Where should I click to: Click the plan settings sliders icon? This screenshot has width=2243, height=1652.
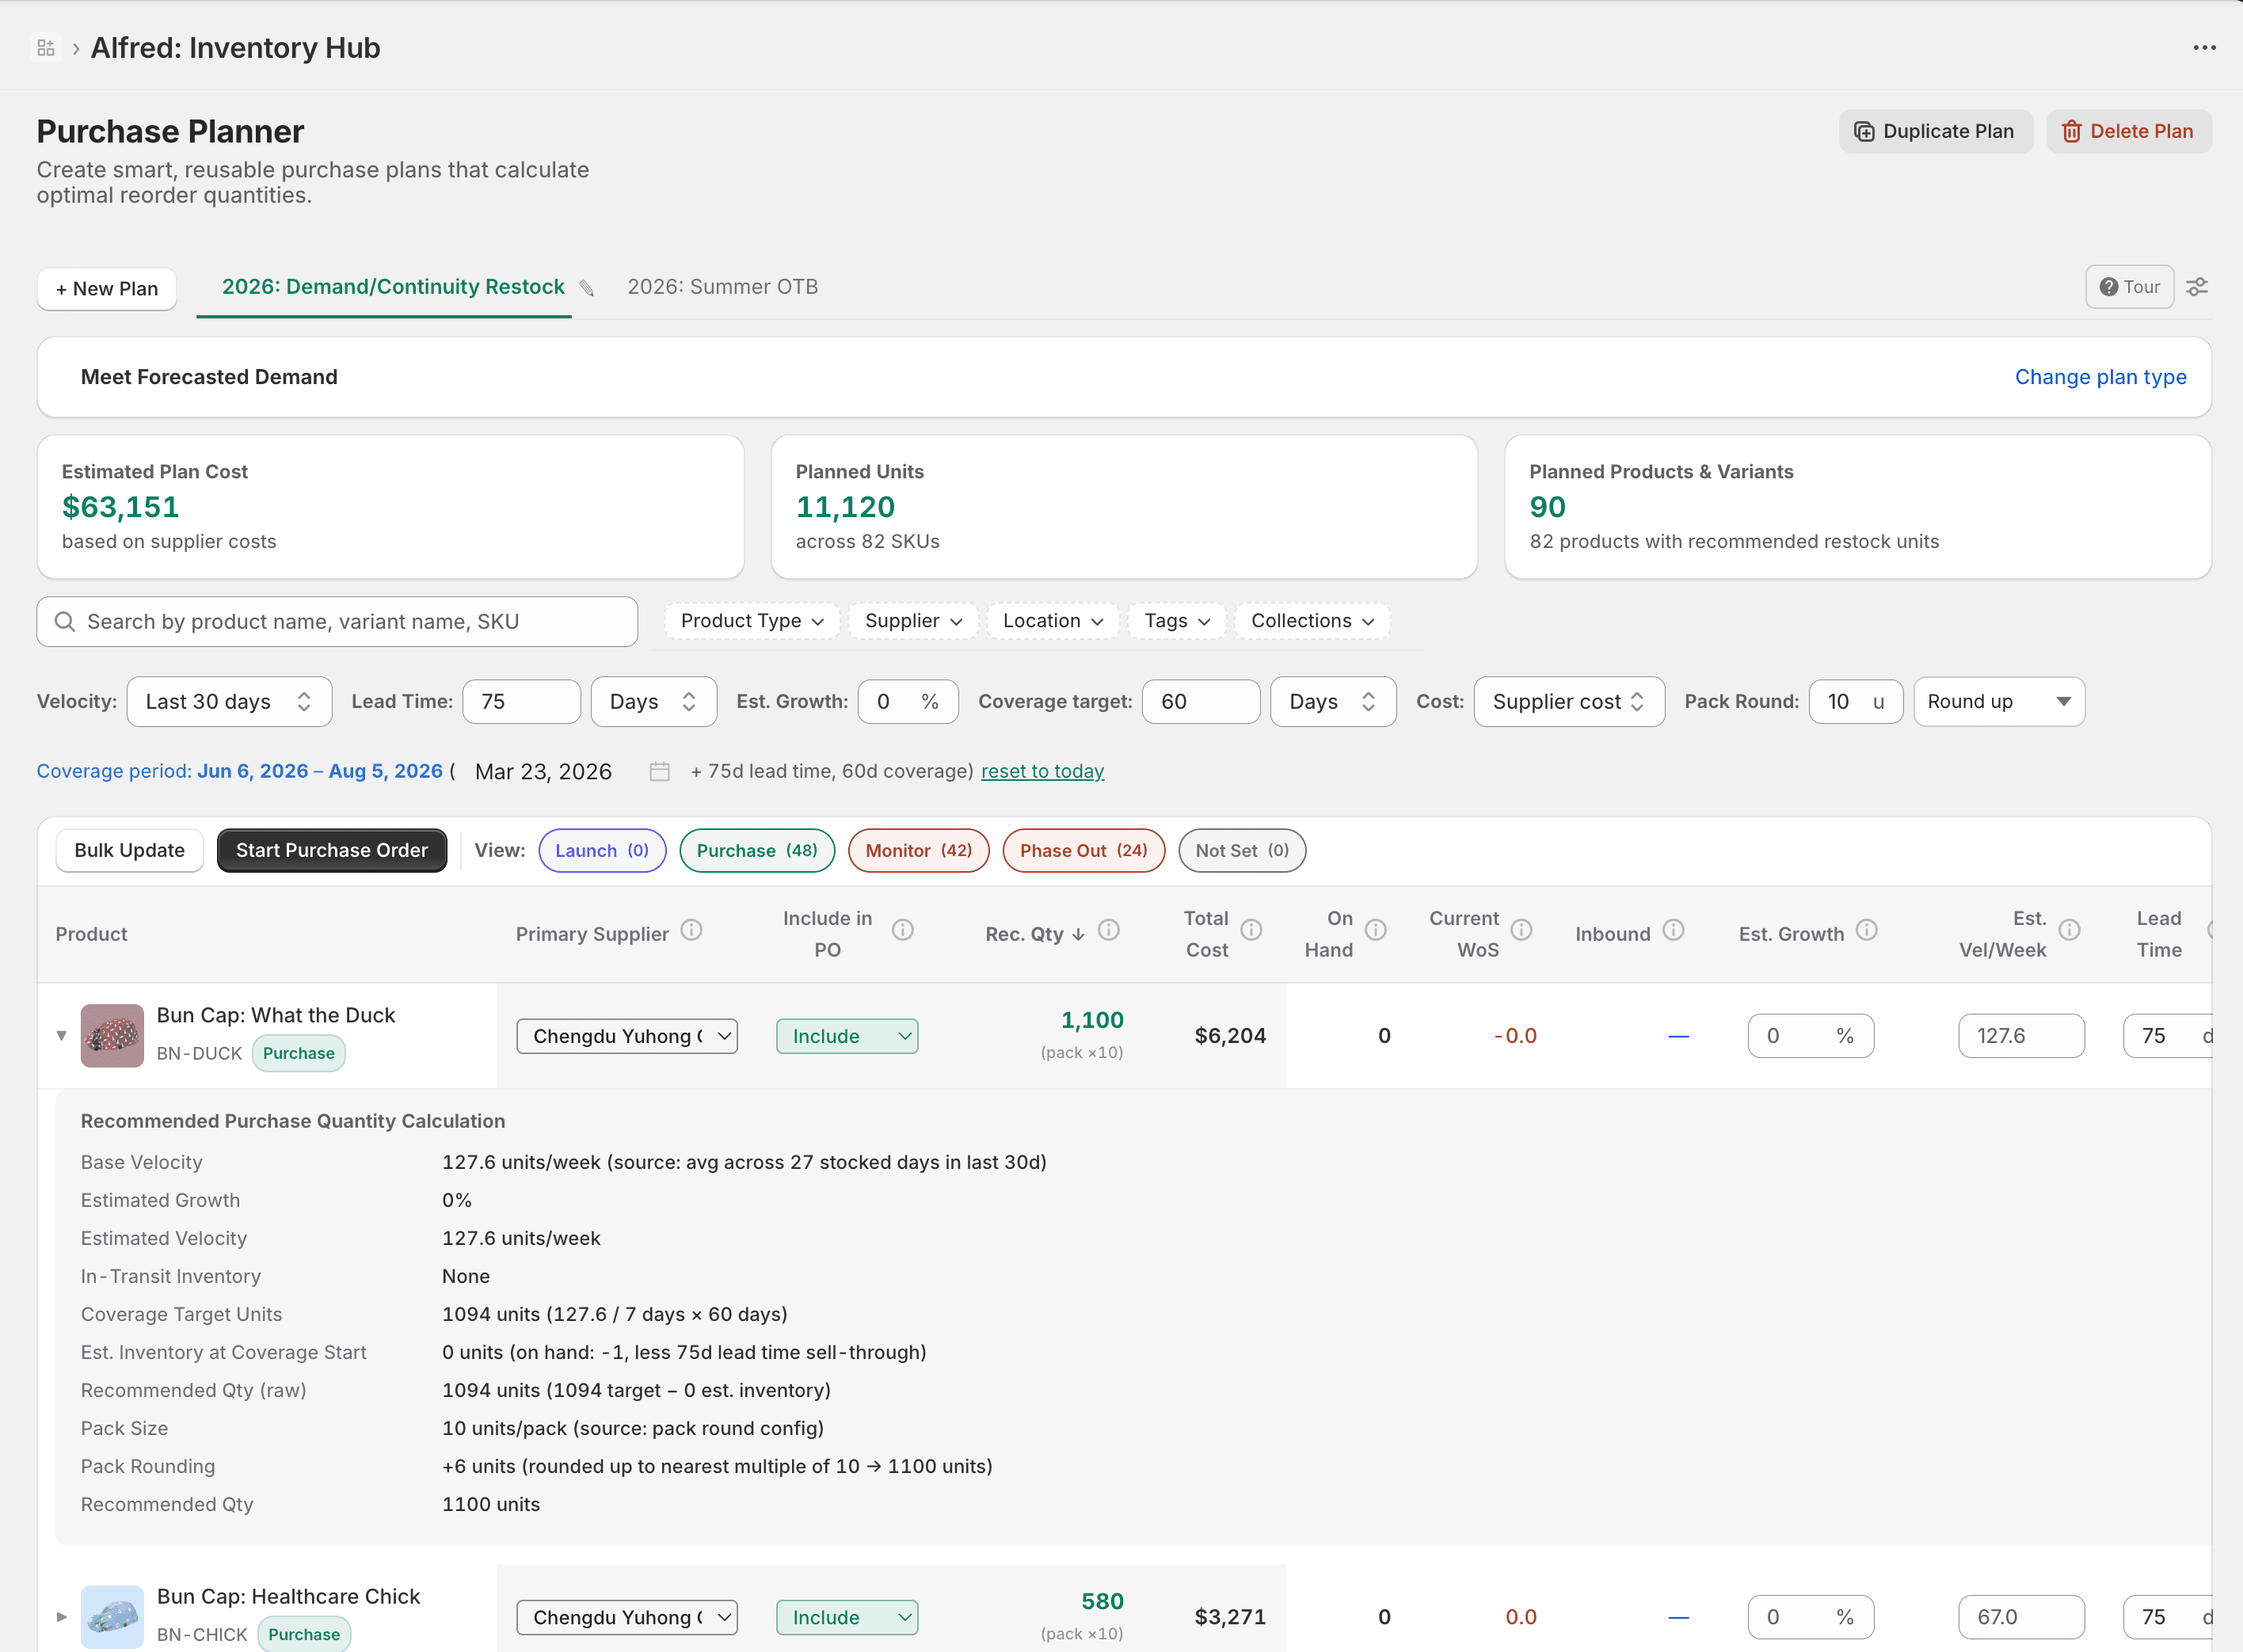coord(2197,287)
